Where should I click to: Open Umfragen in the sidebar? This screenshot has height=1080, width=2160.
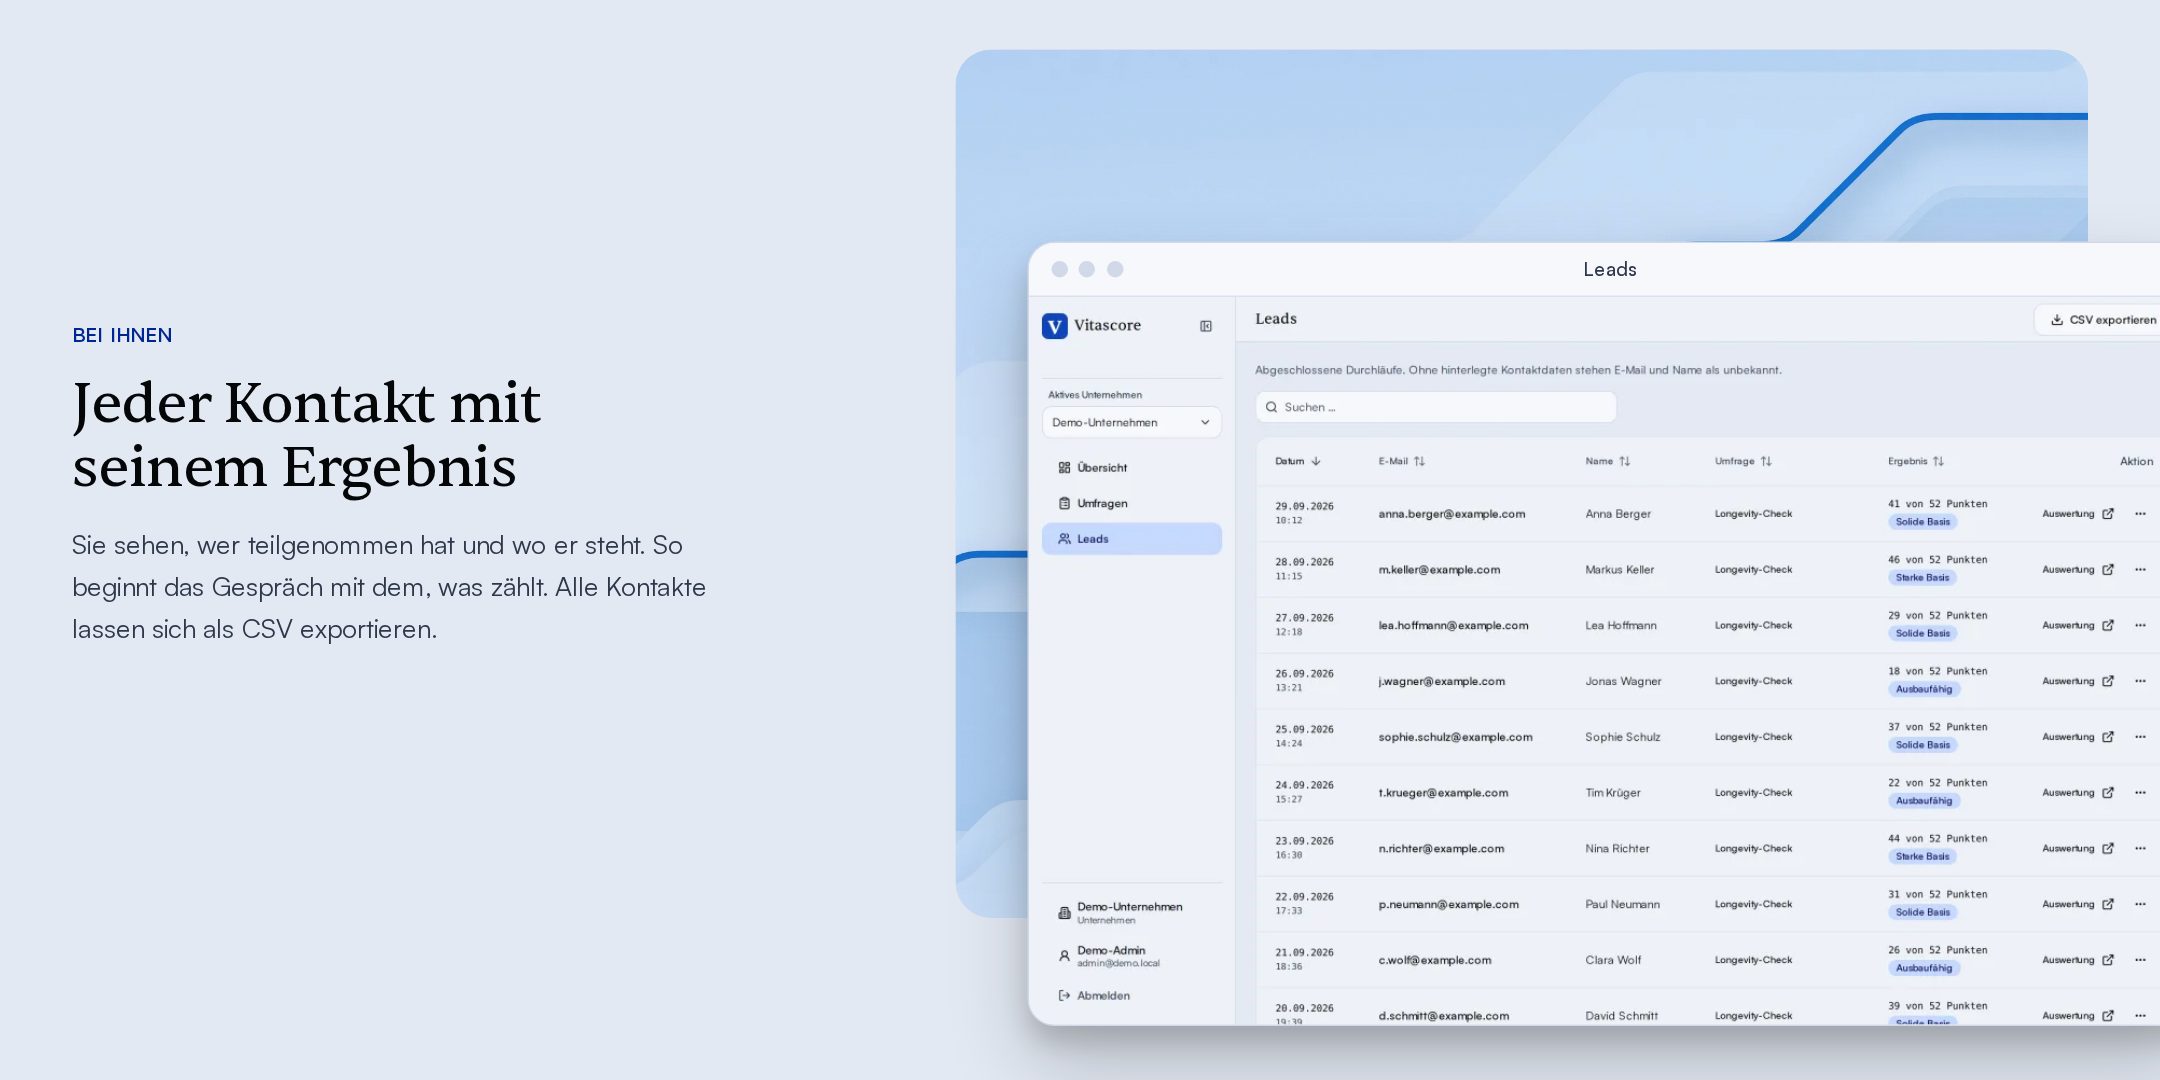coord(1131,503)
